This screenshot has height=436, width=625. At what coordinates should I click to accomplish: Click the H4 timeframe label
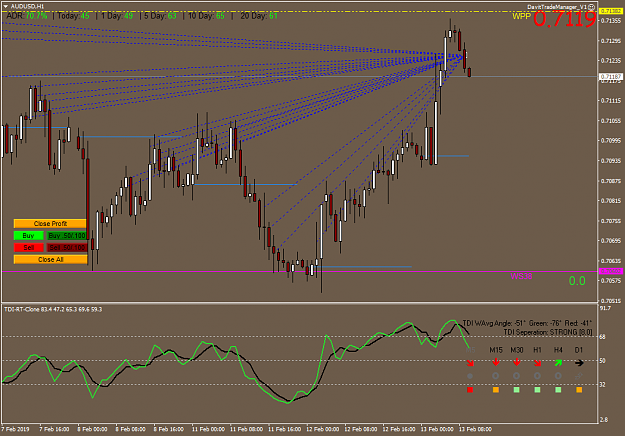tap(558, 350)
